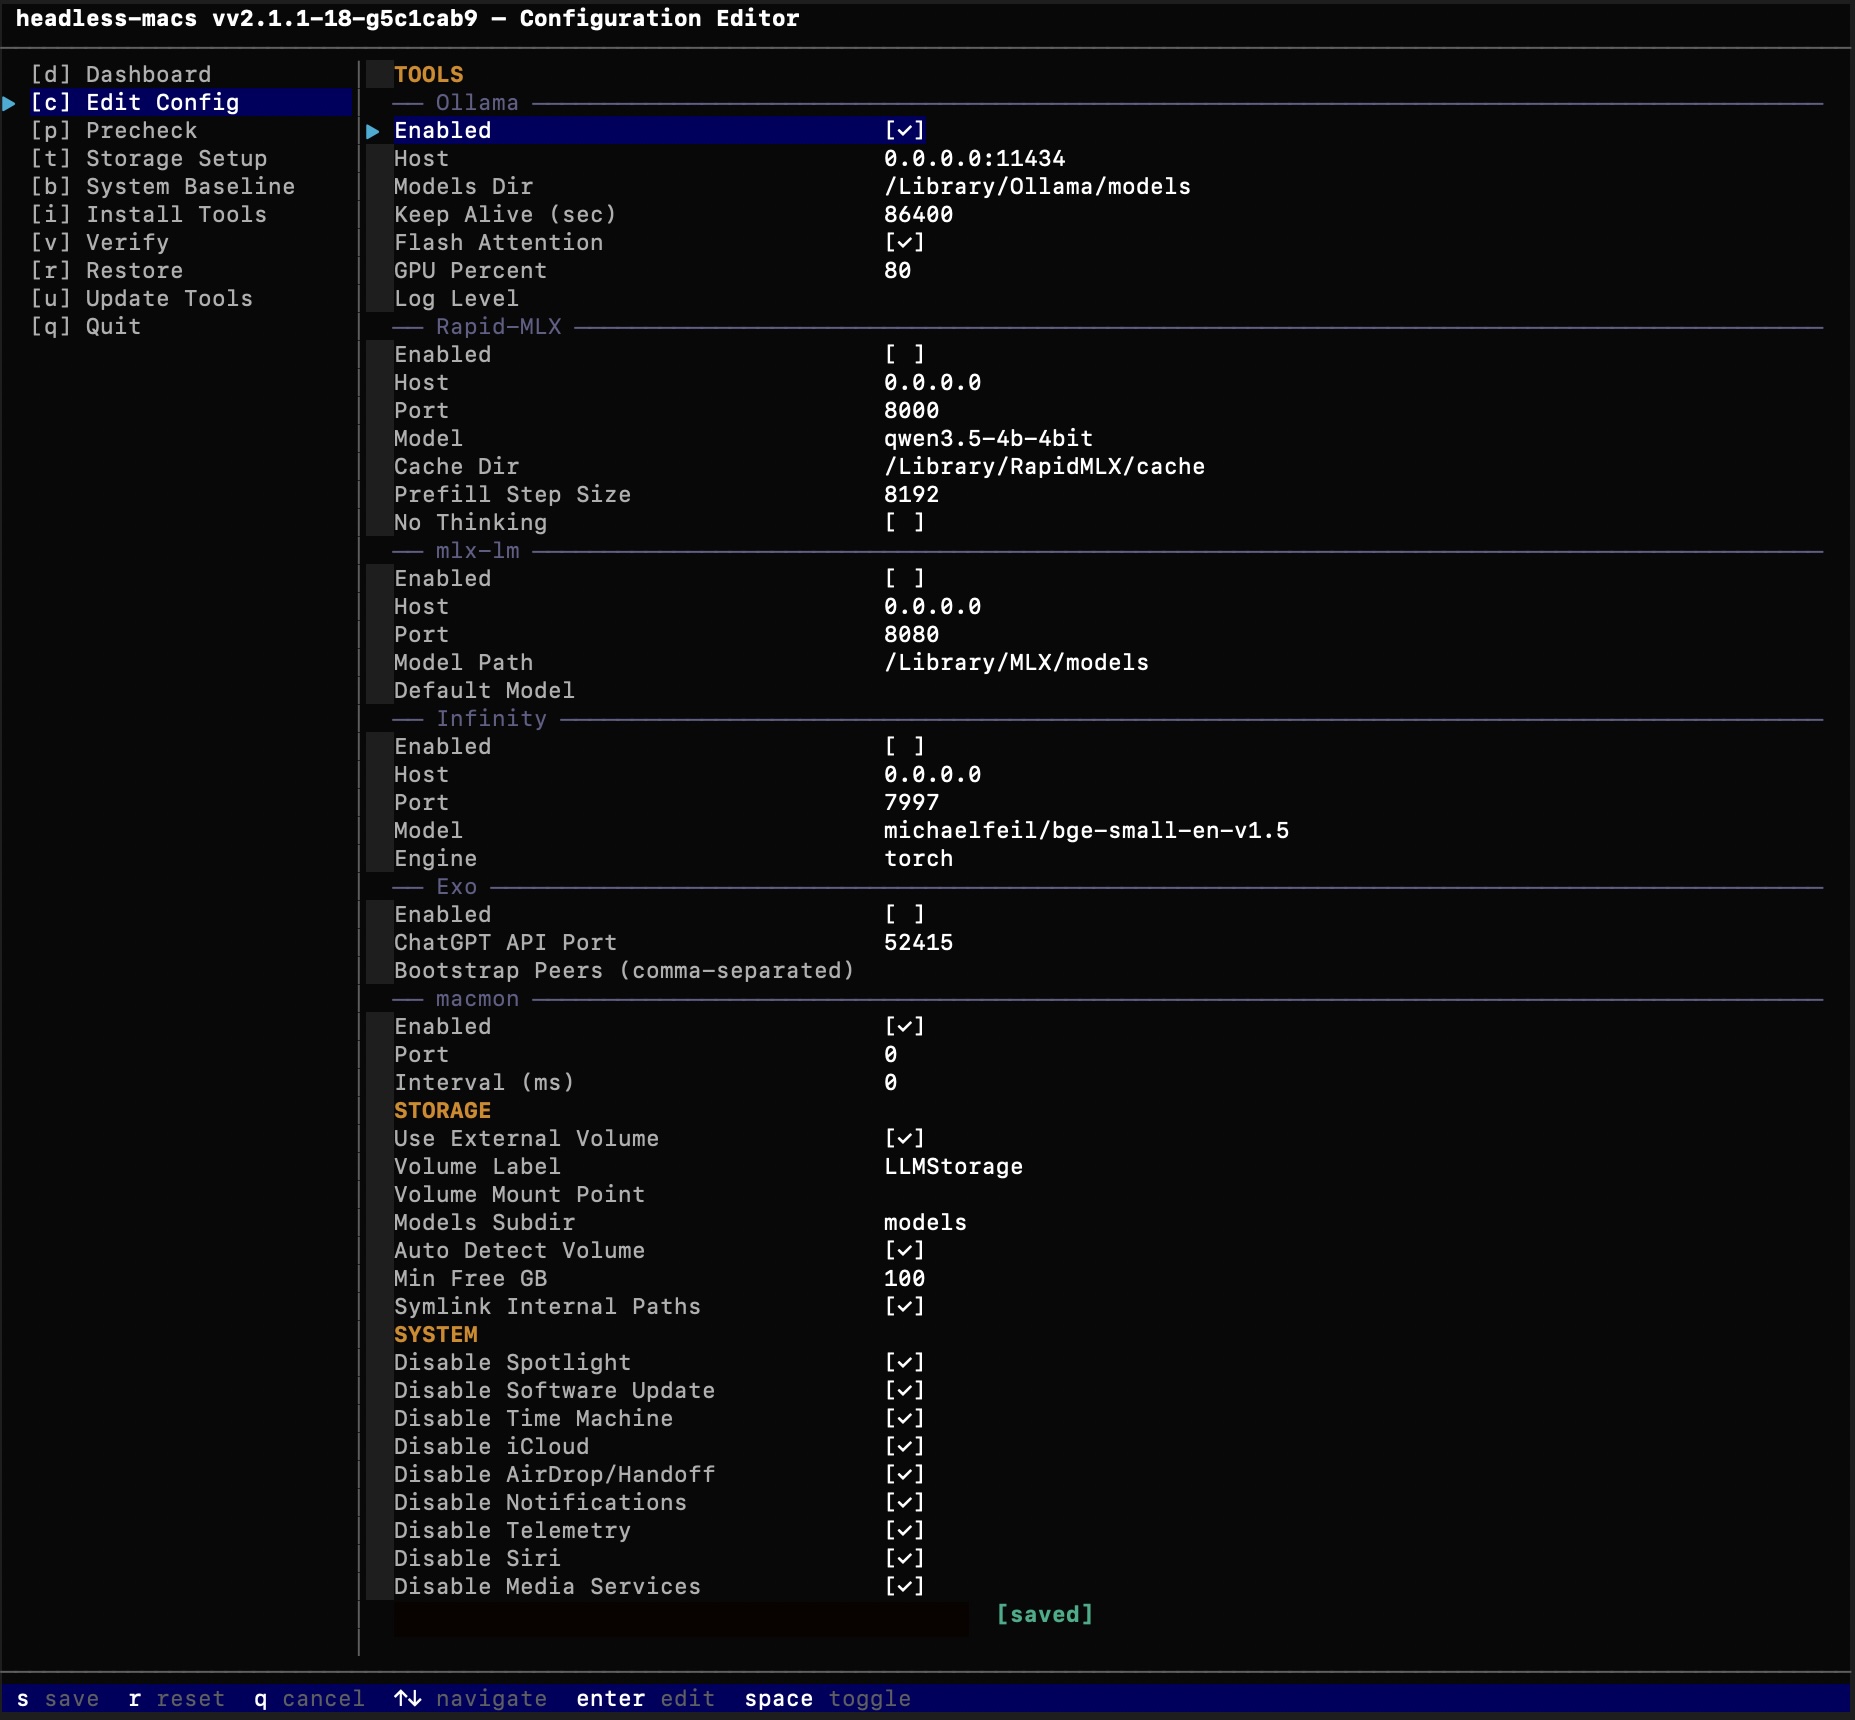1855x1720 pixels.
Task: Enable the Infinity Enabled checkbox
Action: point(904,746)
